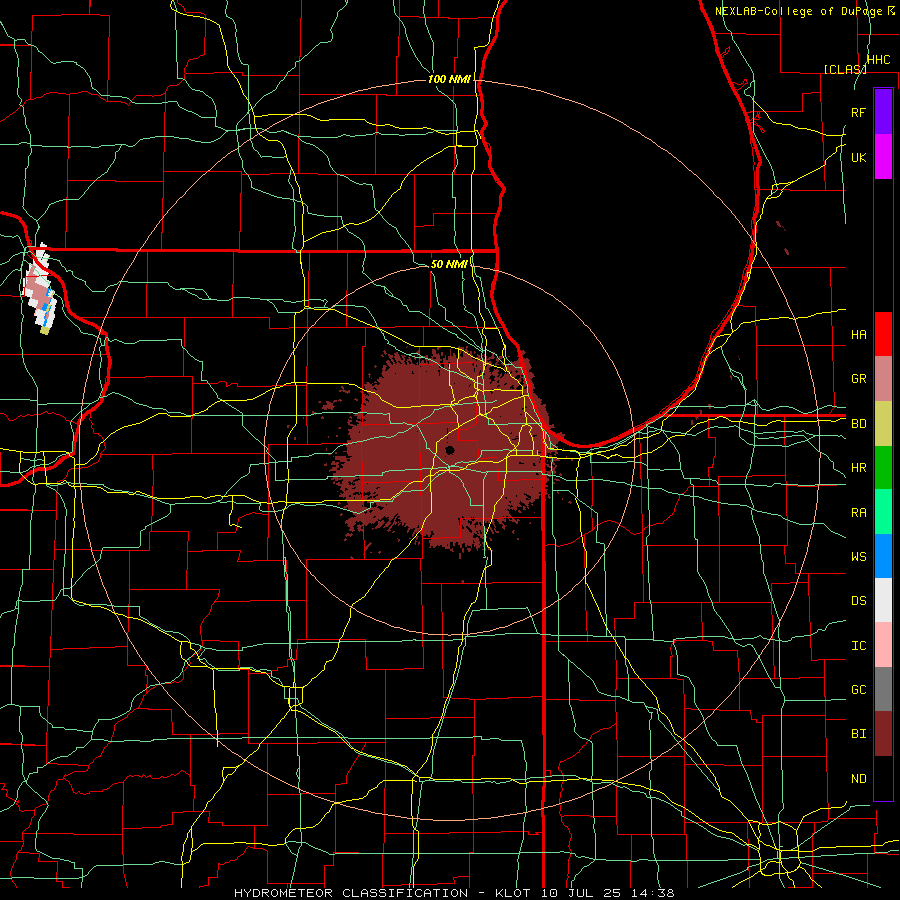Click the HYDROMETEOR CLASSIFICATION title text

pyautogui.click(x=351, y=893)
